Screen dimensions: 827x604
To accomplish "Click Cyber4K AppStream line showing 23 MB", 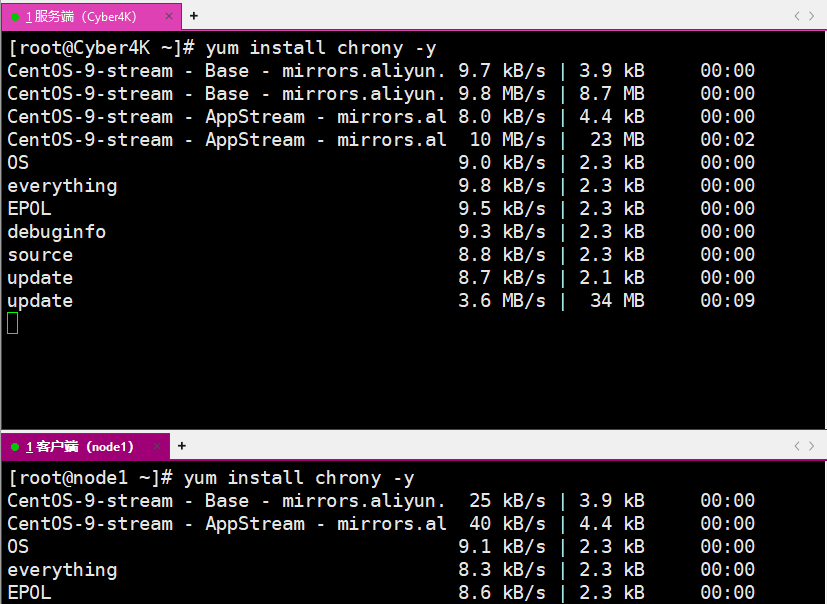I will (x=381, y=140).
